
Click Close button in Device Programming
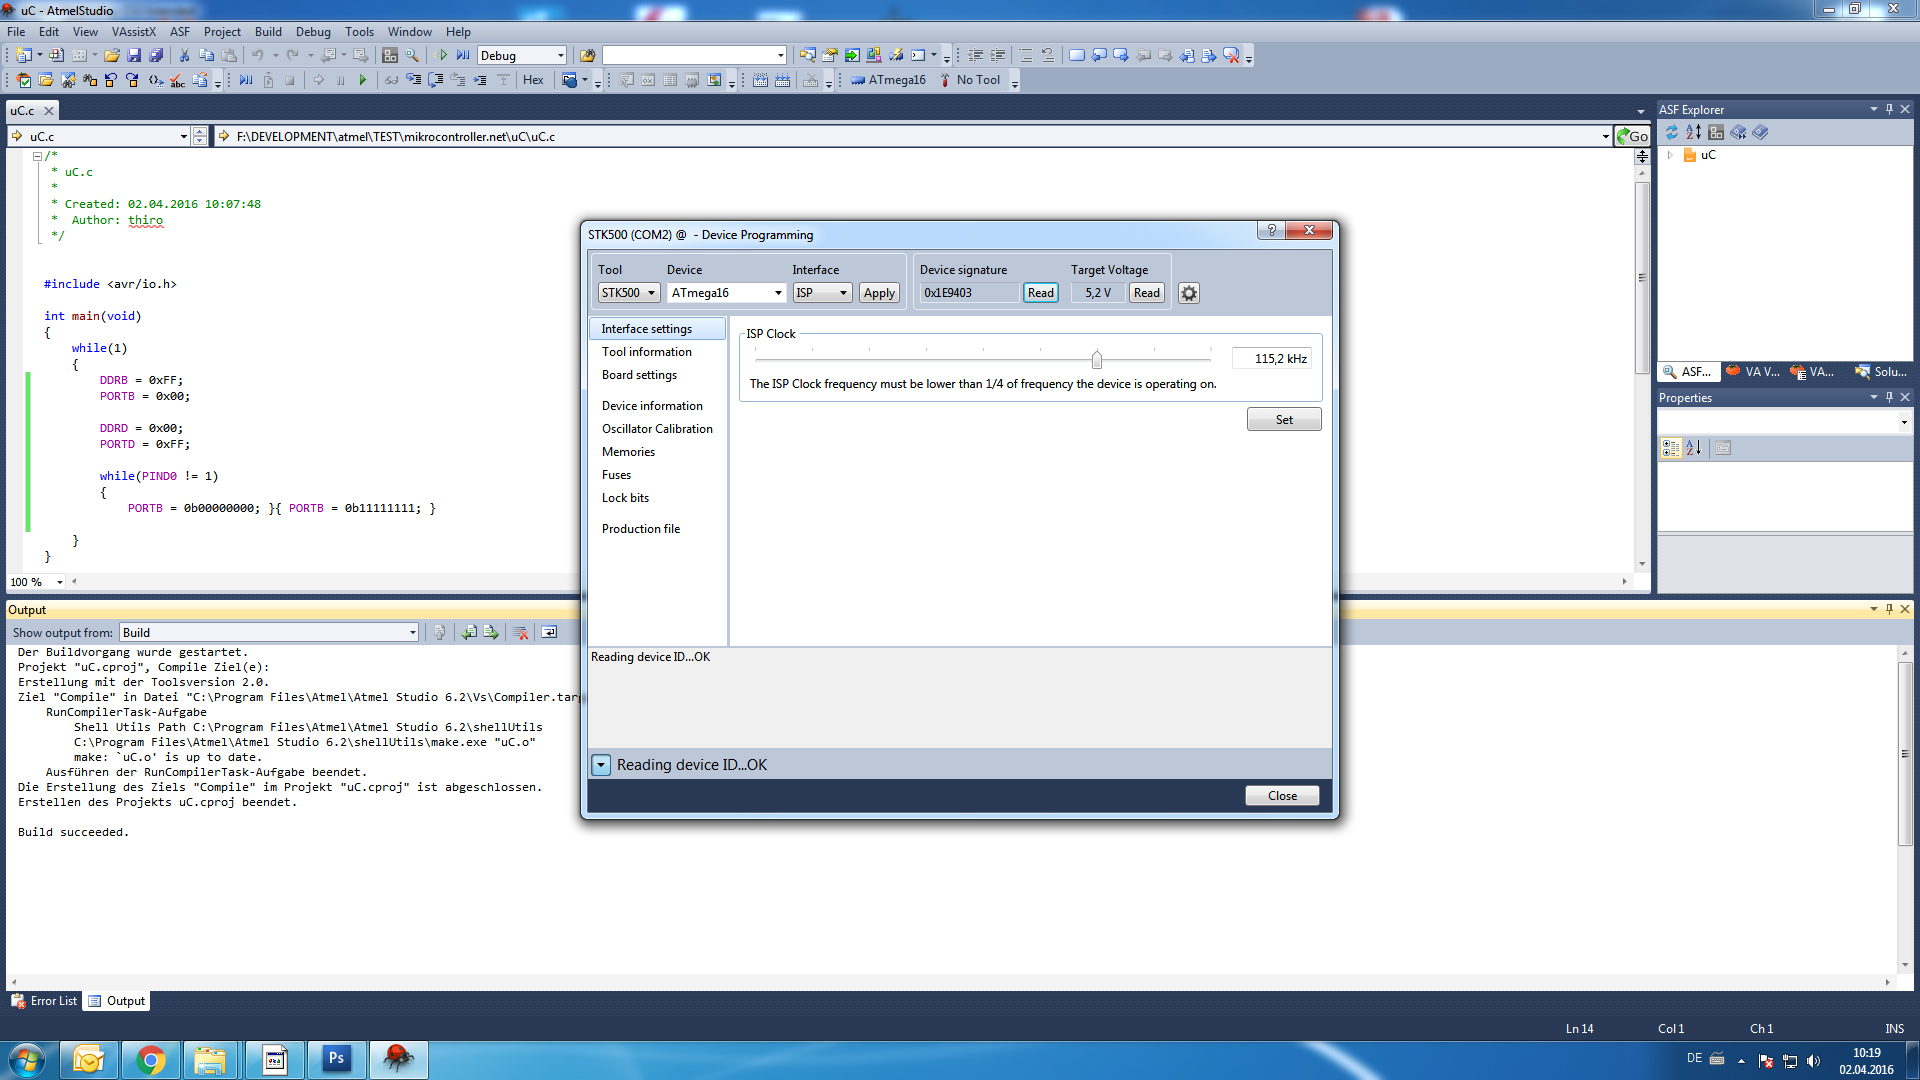(x=1282, y=796)
